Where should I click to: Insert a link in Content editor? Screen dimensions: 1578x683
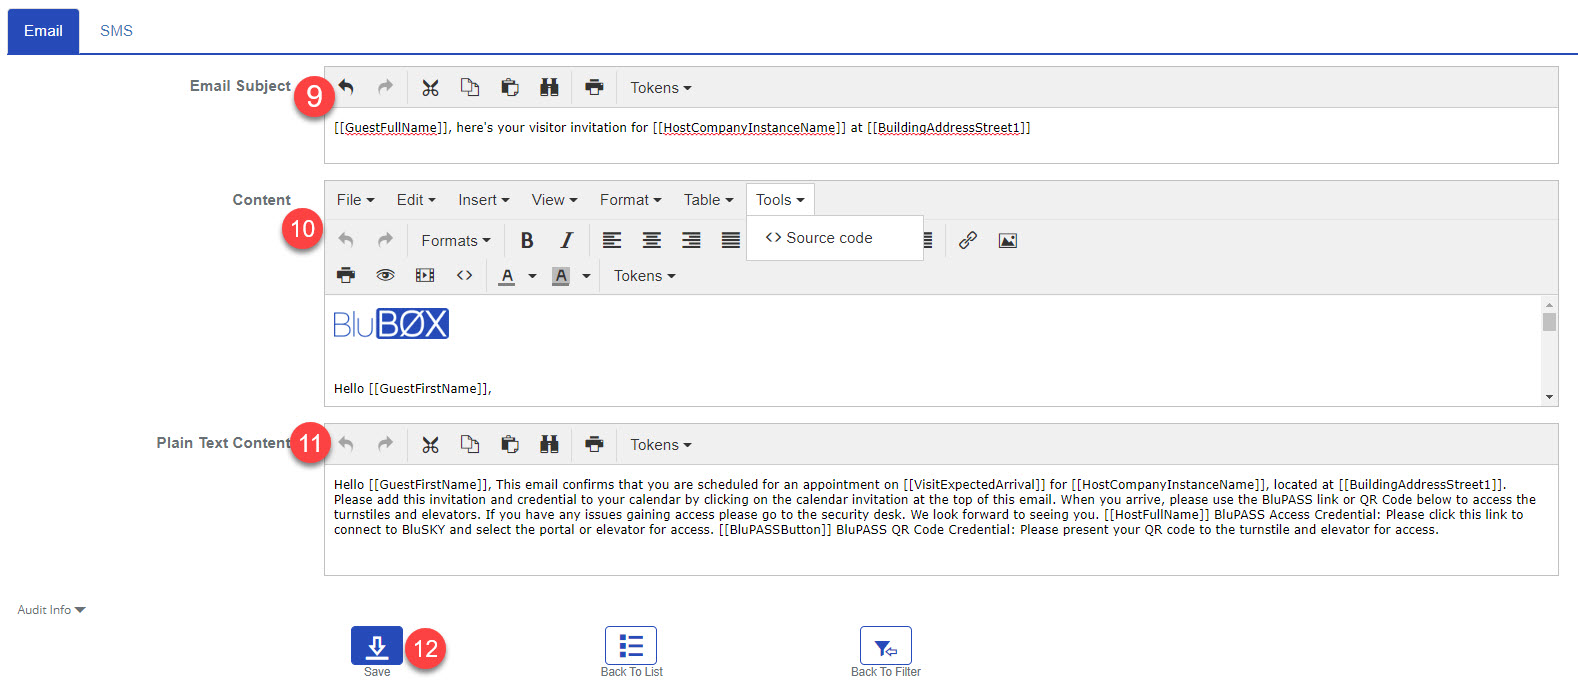[968, 240]
